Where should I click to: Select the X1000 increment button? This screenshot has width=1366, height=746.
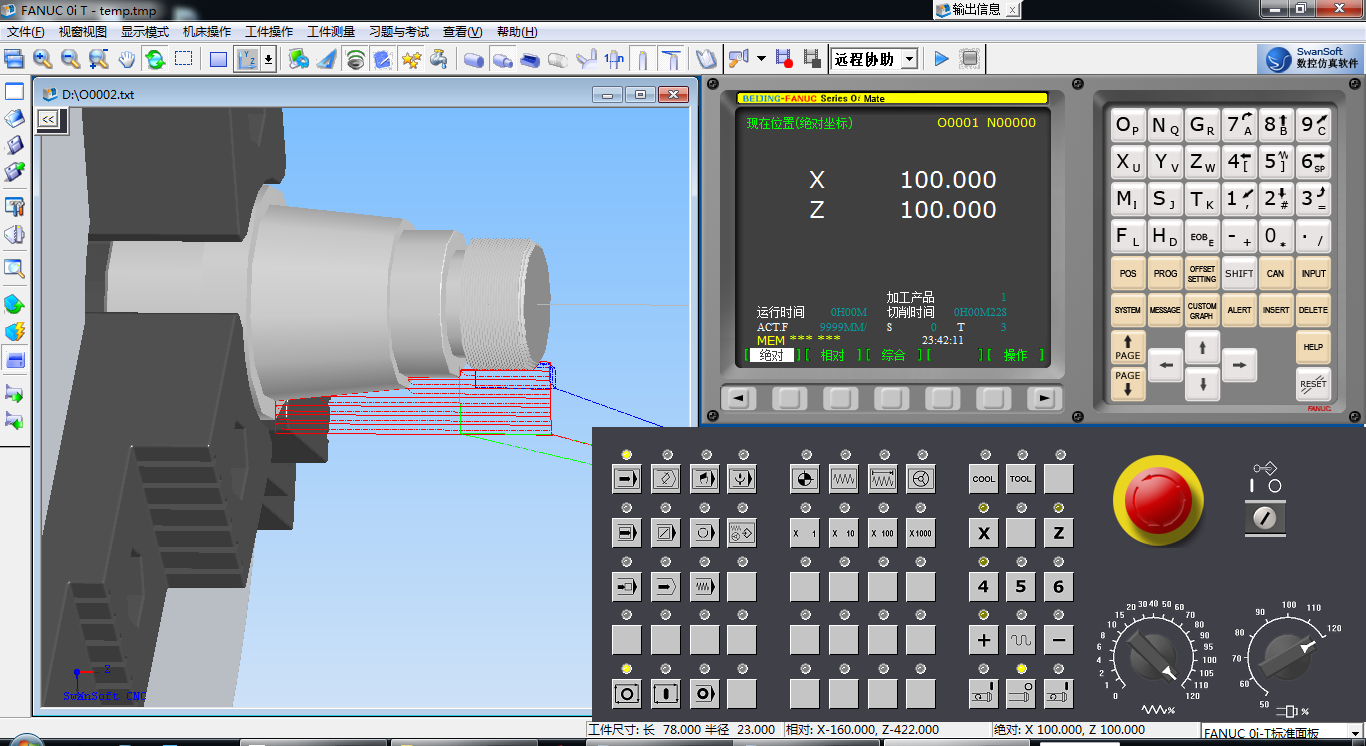tap(921, 533)
